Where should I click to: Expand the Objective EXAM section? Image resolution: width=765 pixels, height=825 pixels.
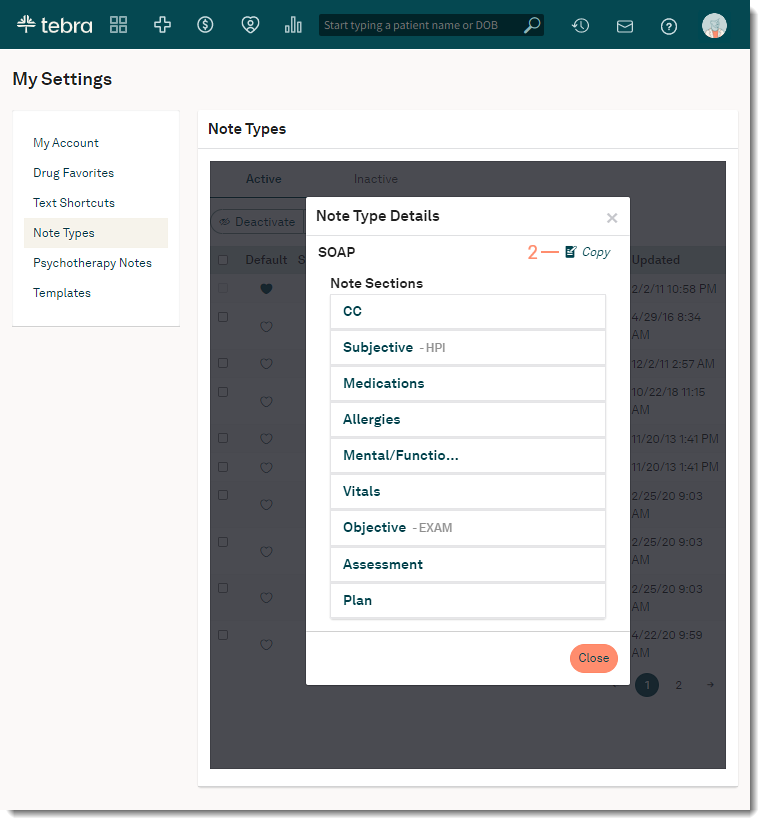467,528
